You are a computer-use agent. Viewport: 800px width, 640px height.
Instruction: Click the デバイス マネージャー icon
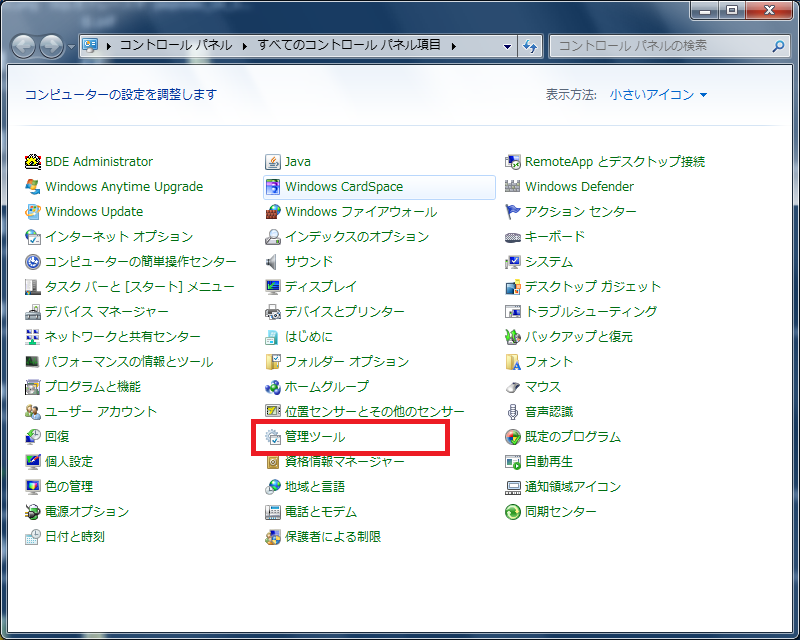33,312
